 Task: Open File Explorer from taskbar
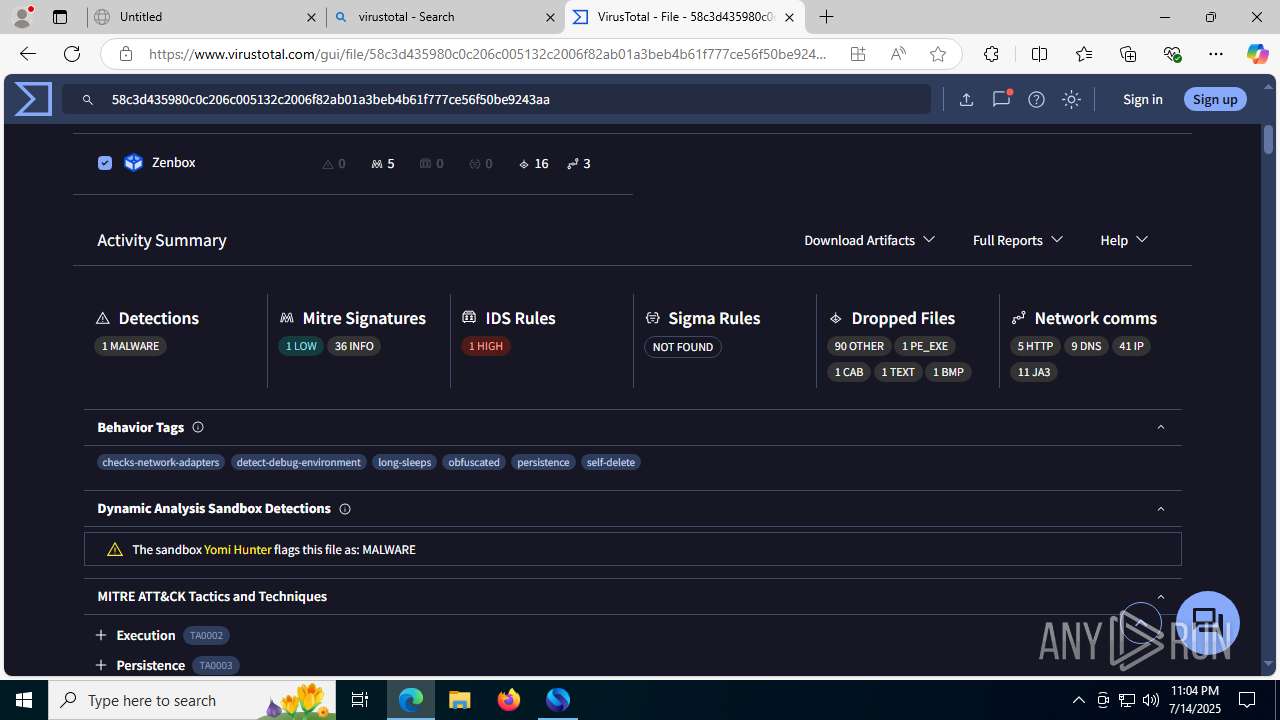[460, 700]
